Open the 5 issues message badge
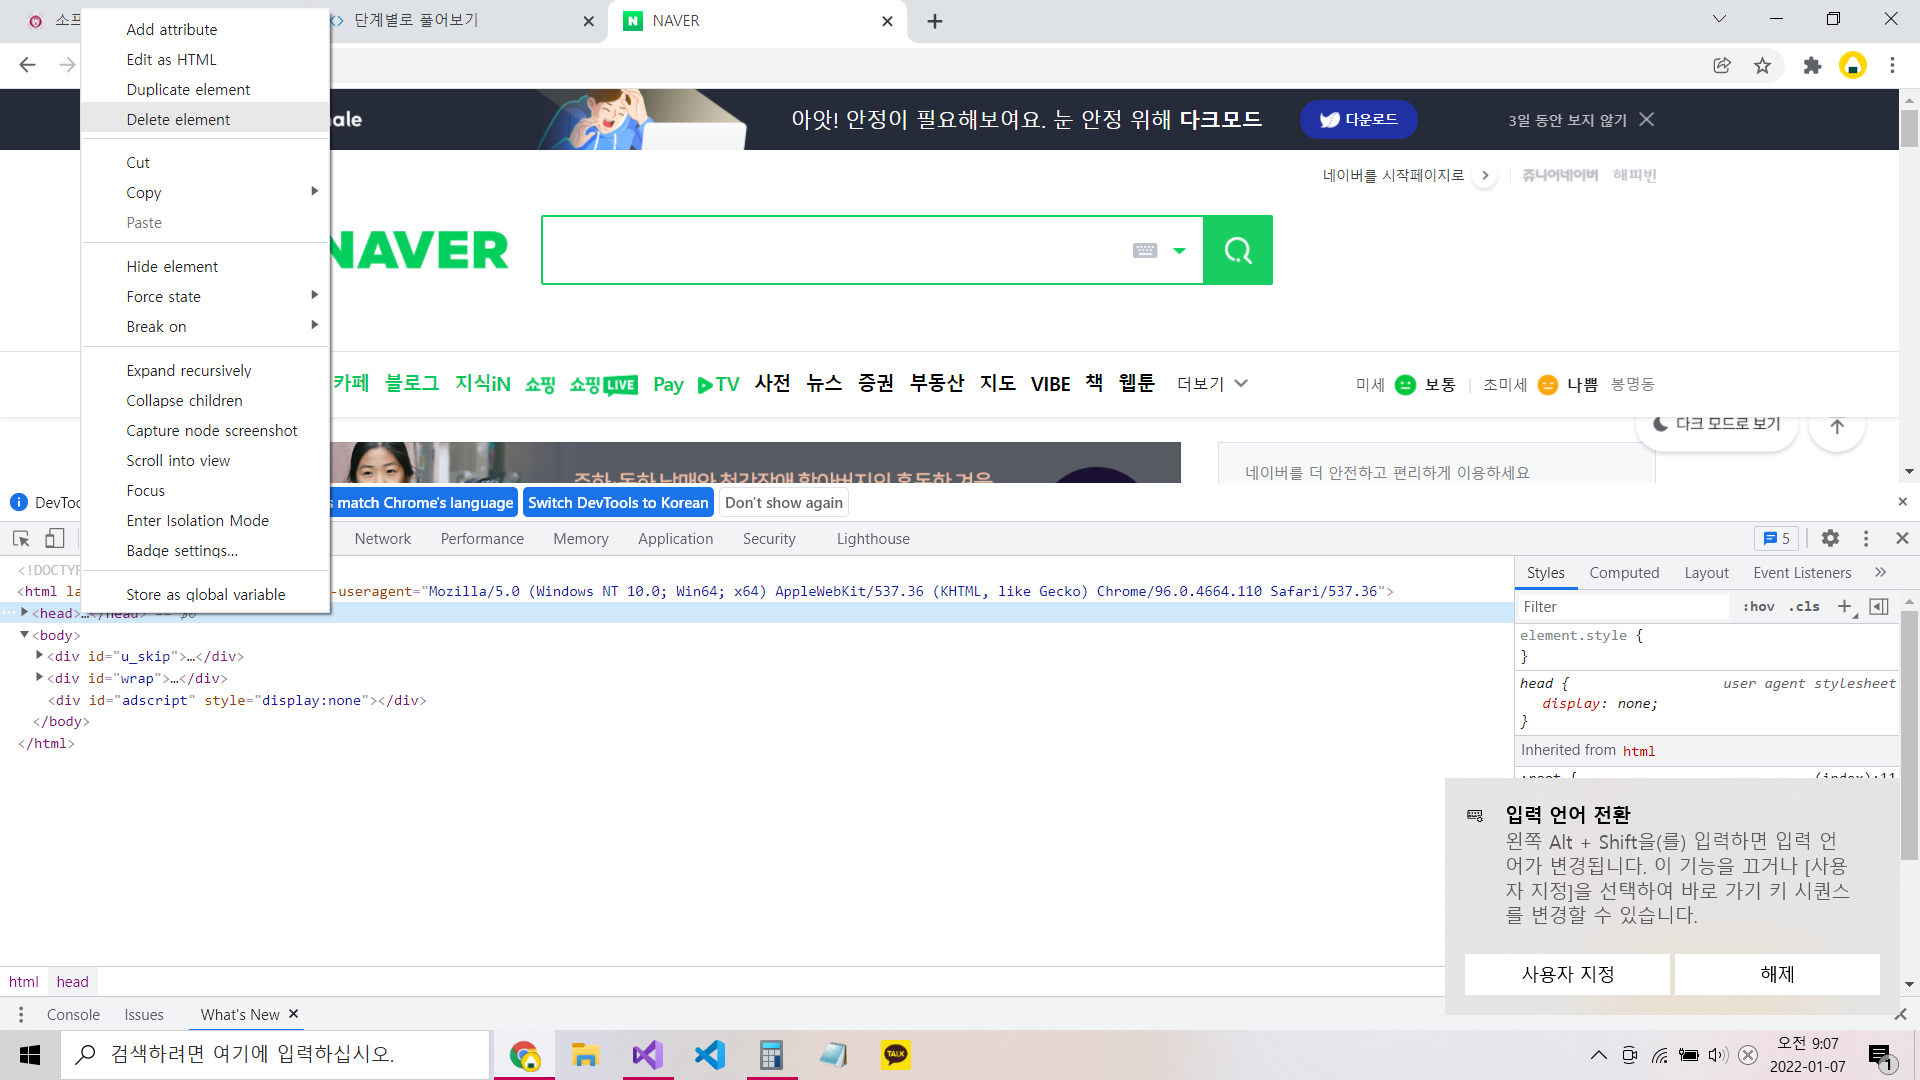 coord(1776,538)
